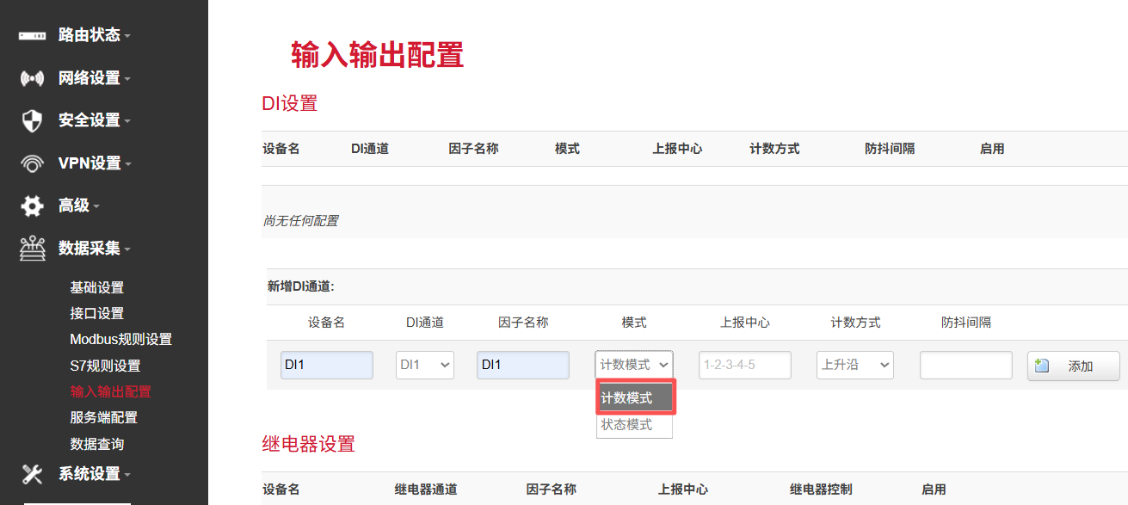Screen dimensions: 1128x505
Task: Open the VPN设置 menu
Action: (x=94, y=163)
